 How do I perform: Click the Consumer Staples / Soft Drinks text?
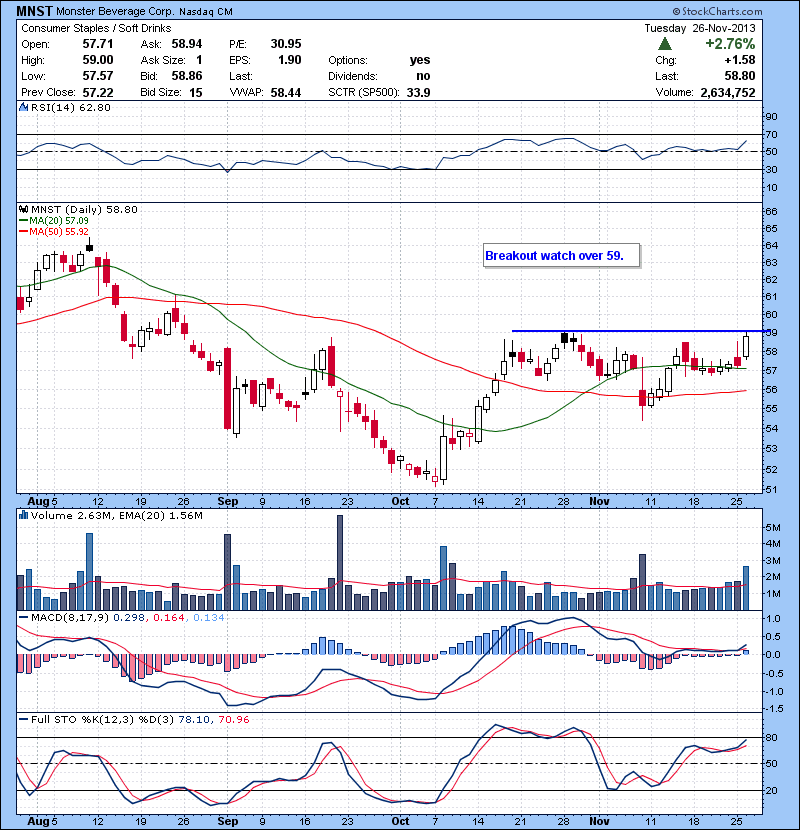click(96, 28)
